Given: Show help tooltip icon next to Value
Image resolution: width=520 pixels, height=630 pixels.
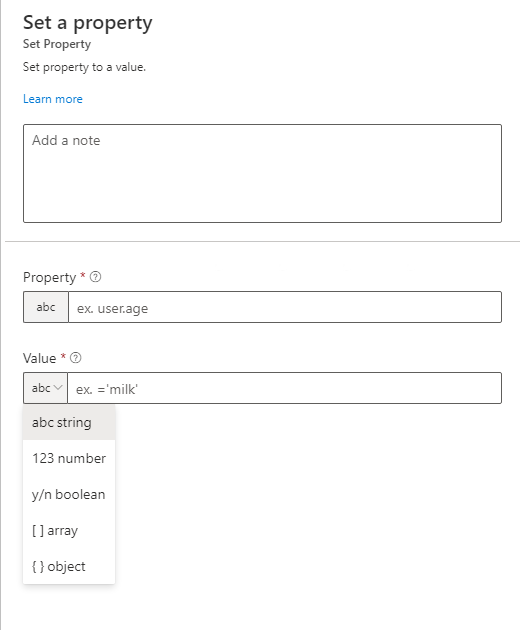Looking at the screenshot, I should (76, 358).
